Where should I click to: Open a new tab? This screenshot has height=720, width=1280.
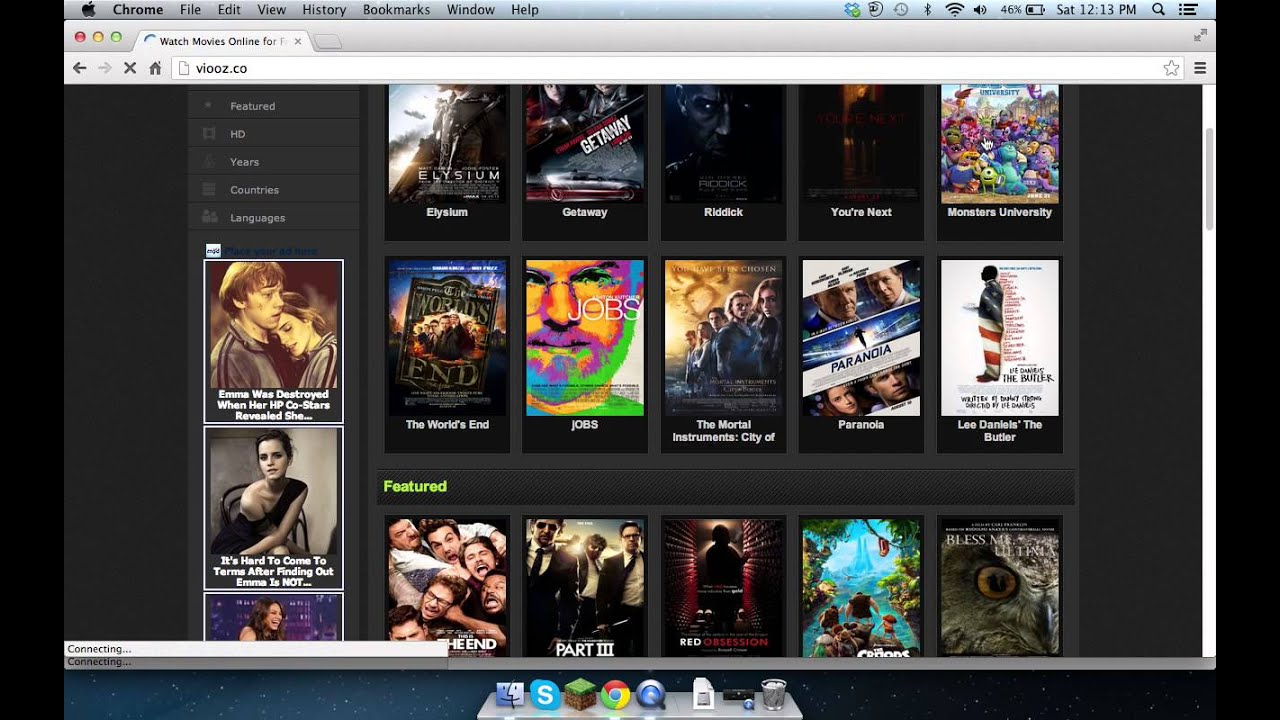point(328,41)
